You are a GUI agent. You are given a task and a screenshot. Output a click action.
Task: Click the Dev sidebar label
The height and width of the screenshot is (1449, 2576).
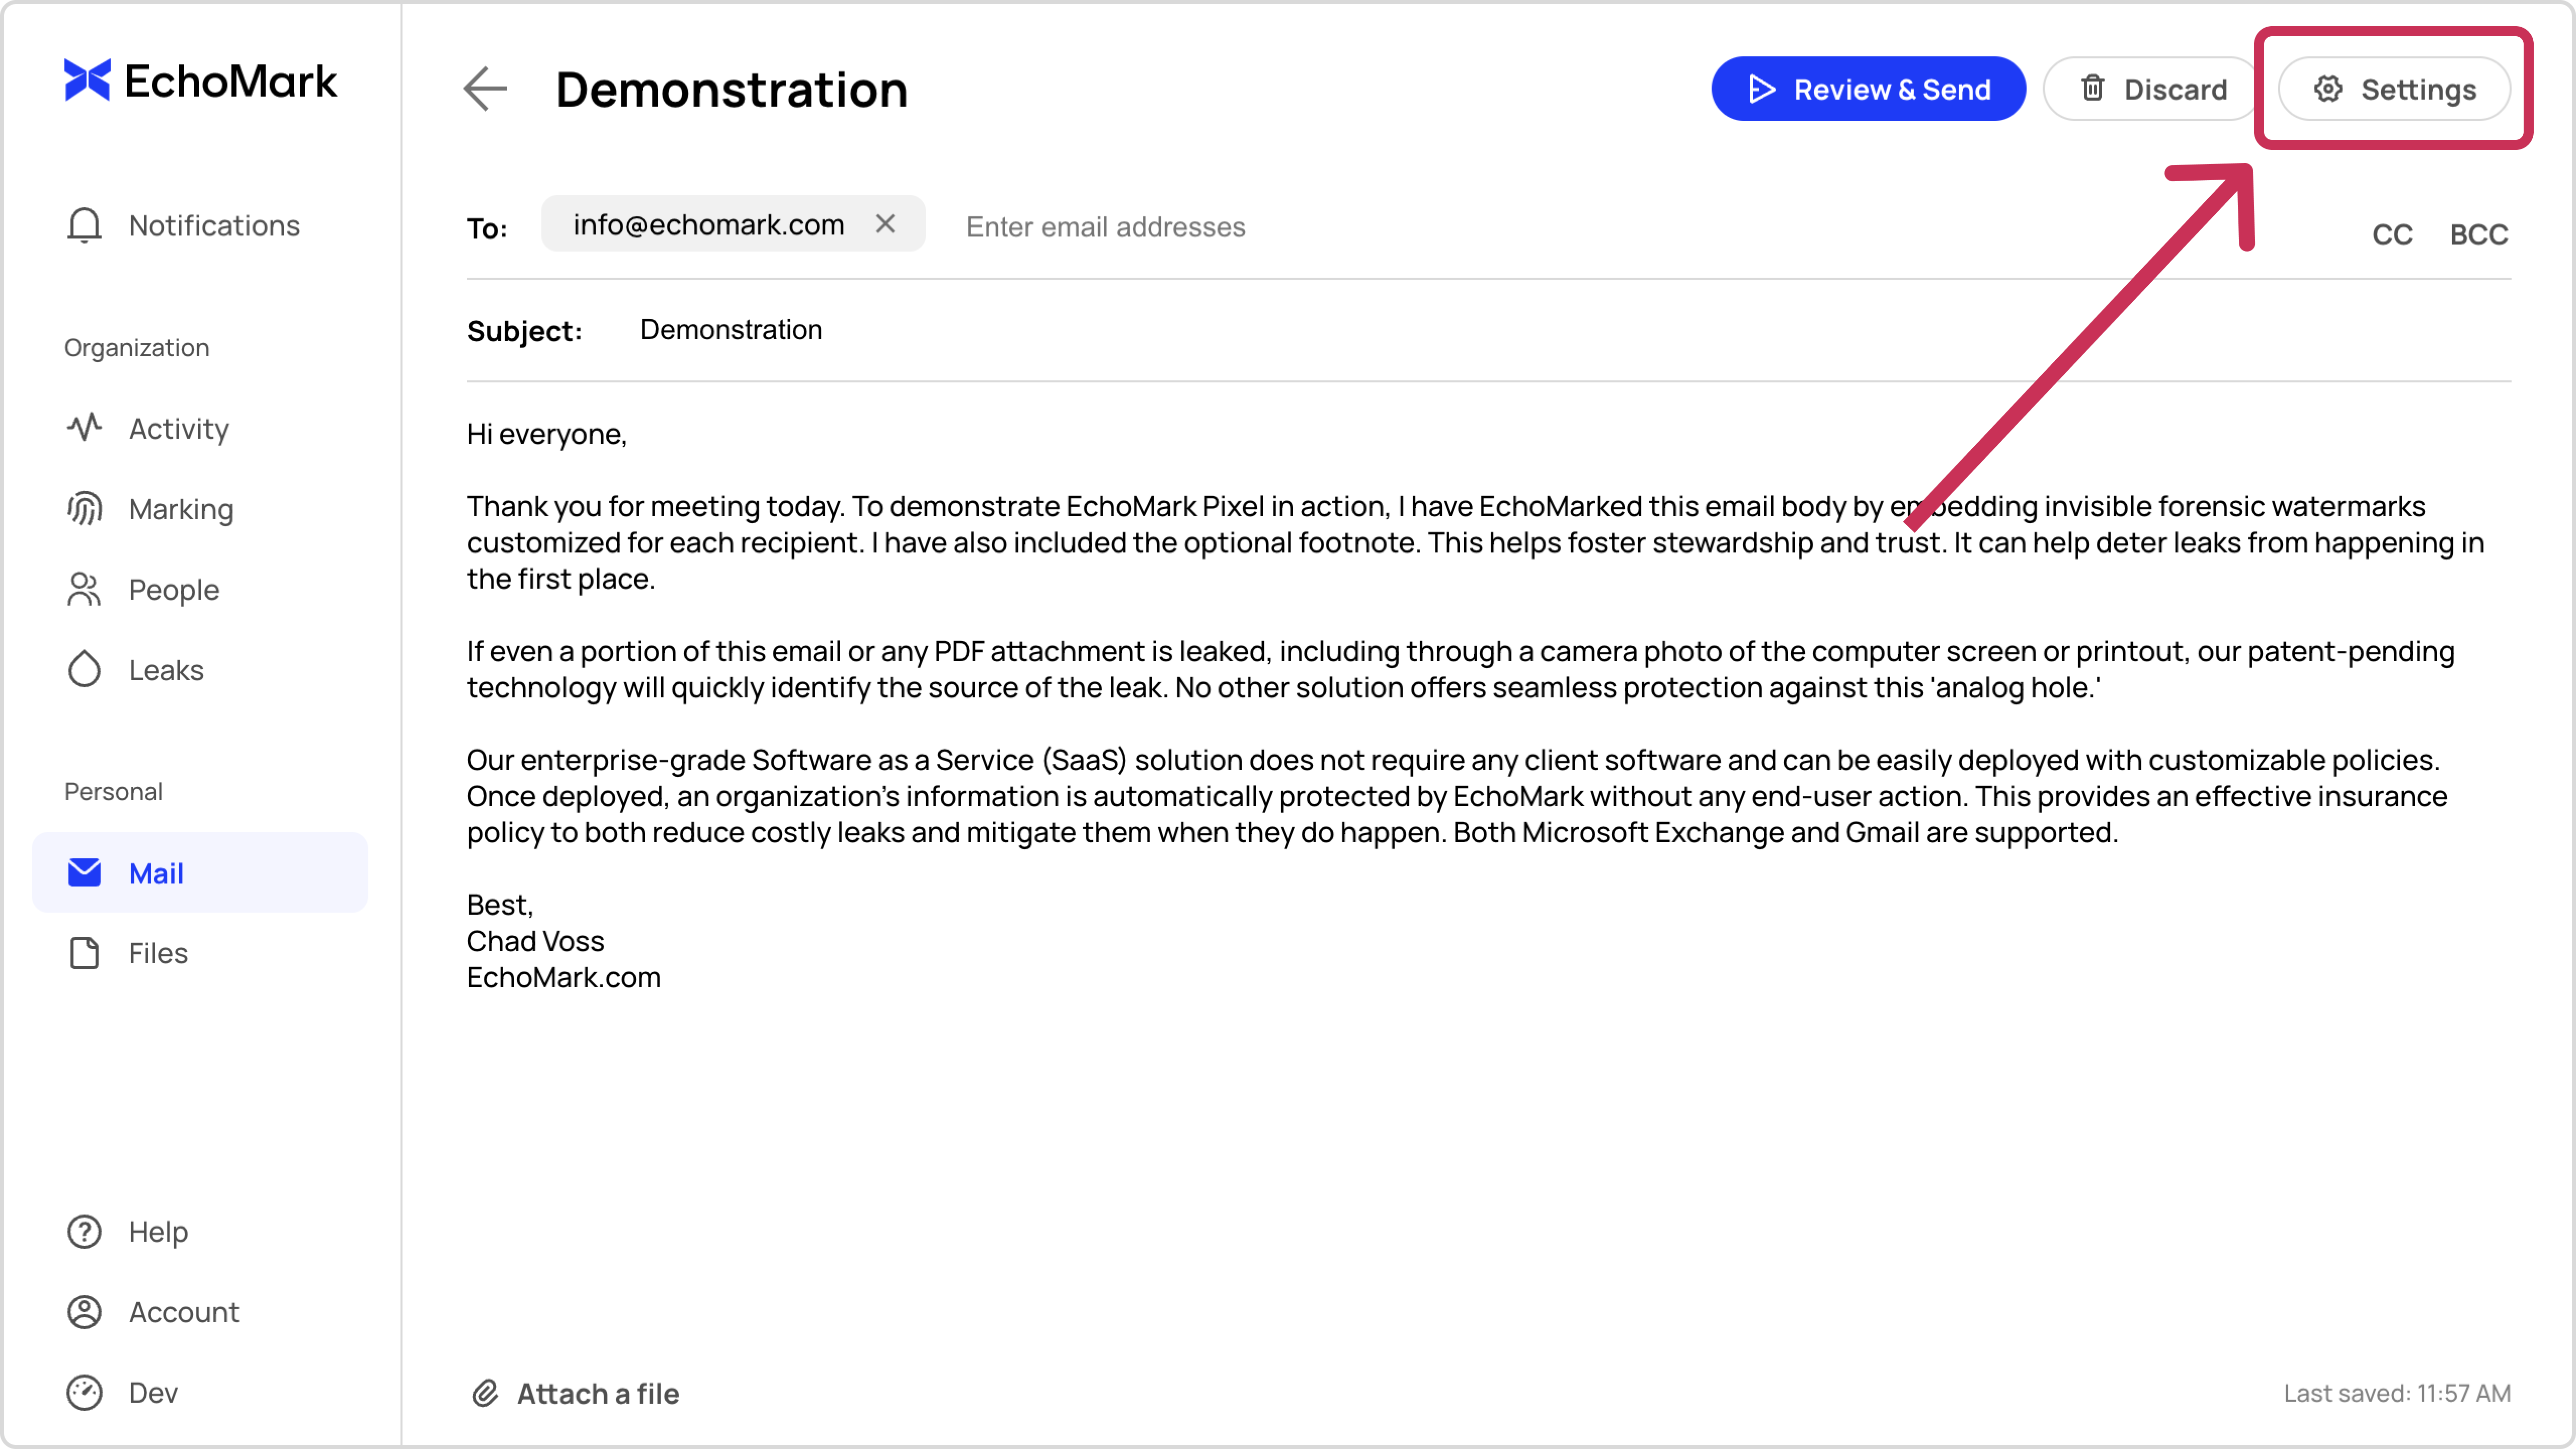click(153, 1393)
